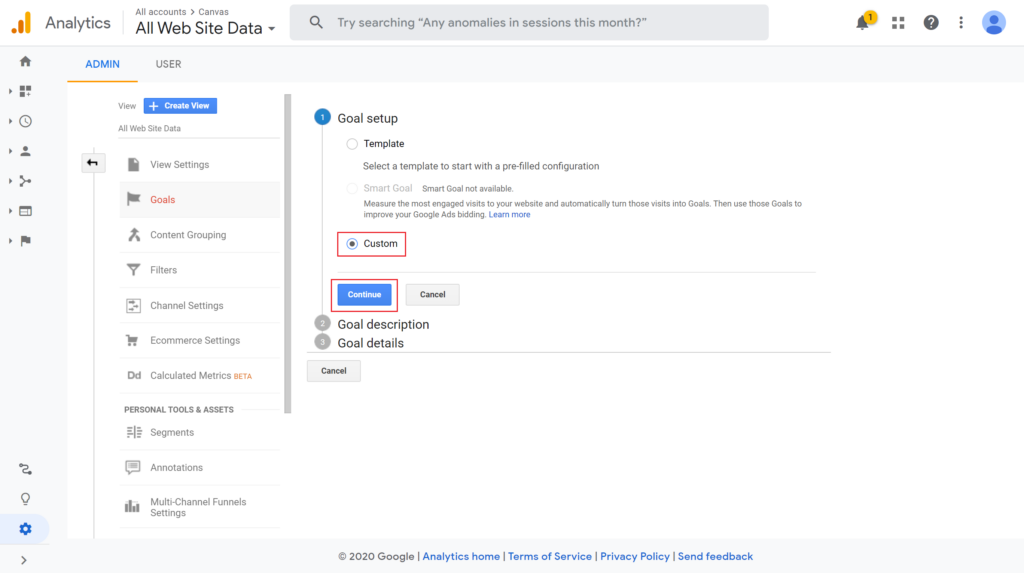Open the Home icon in left sidebar
1024x573 pixels.
click(25, 61)
